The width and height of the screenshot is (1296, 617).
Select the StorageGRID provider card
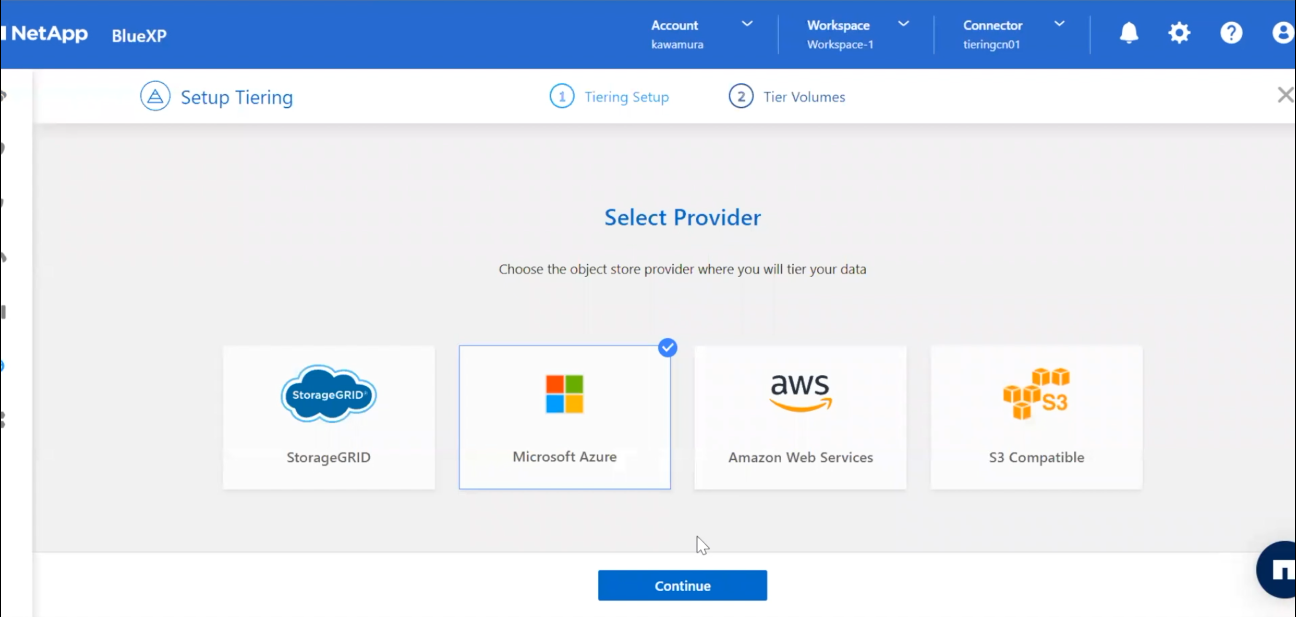(329, 418)
